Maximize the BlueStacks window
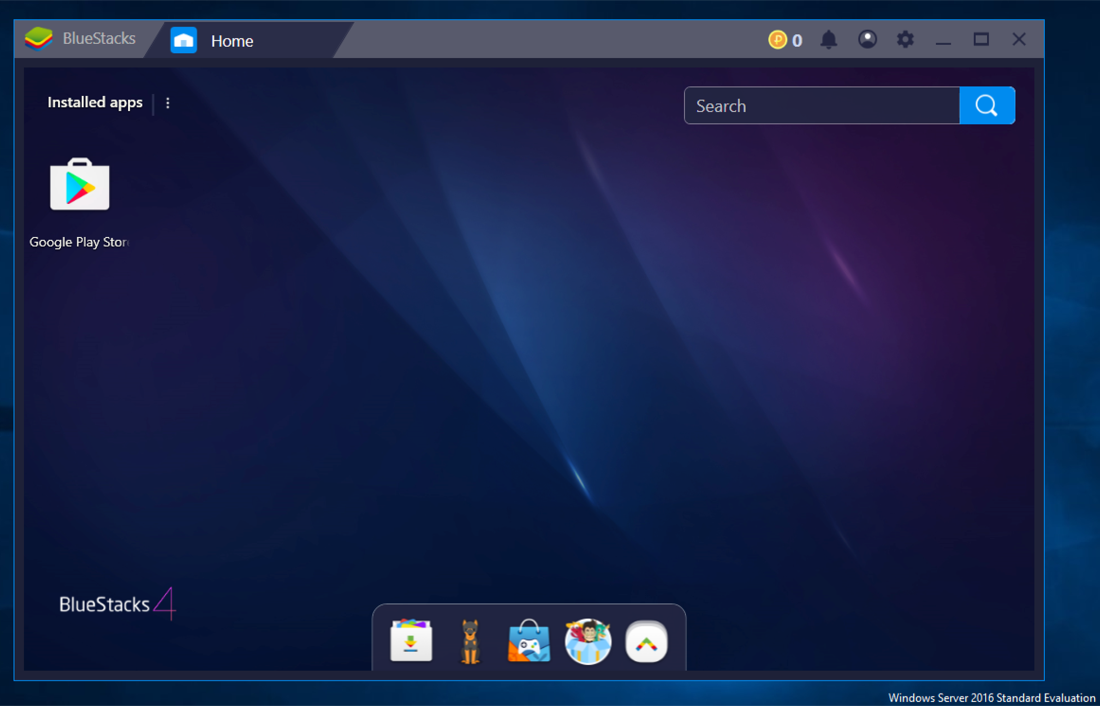The width and height of the screenshot is (1100, 706). (x=981, y=39)
